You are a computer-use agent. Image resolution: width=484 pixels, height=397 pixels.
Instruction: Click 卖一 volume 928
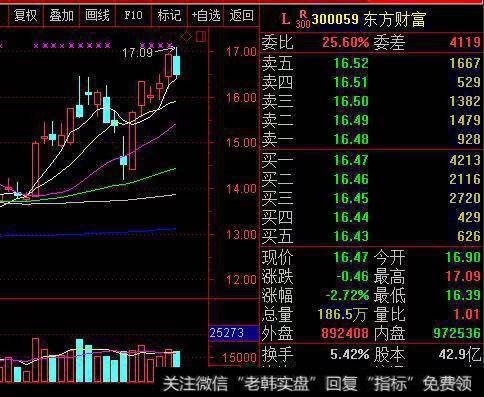[x=469, y=139]
